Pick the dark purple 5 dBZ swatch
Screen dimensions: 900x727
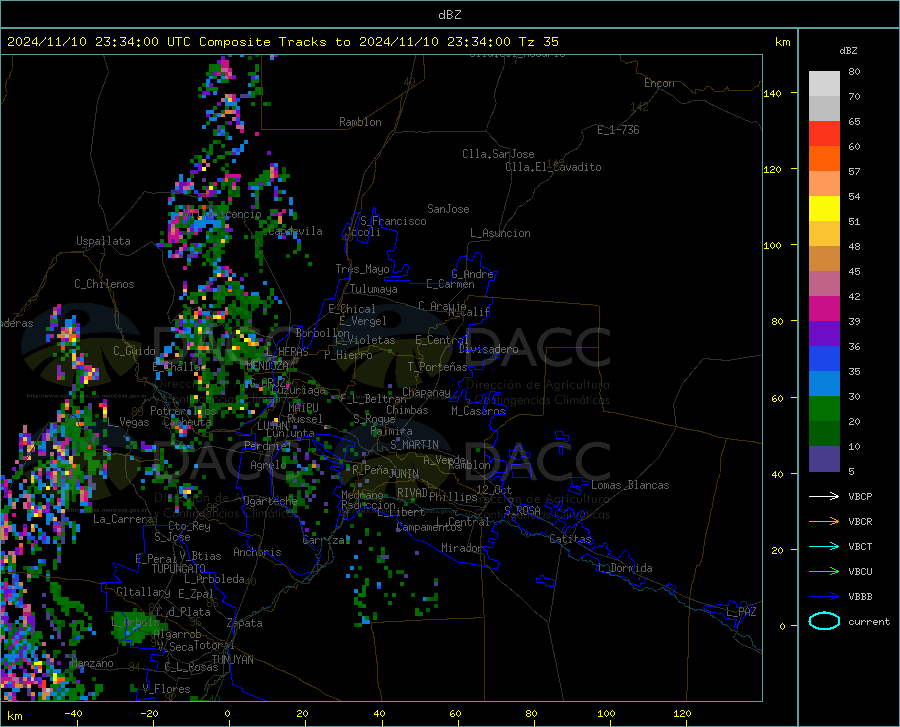coord(824,459)
